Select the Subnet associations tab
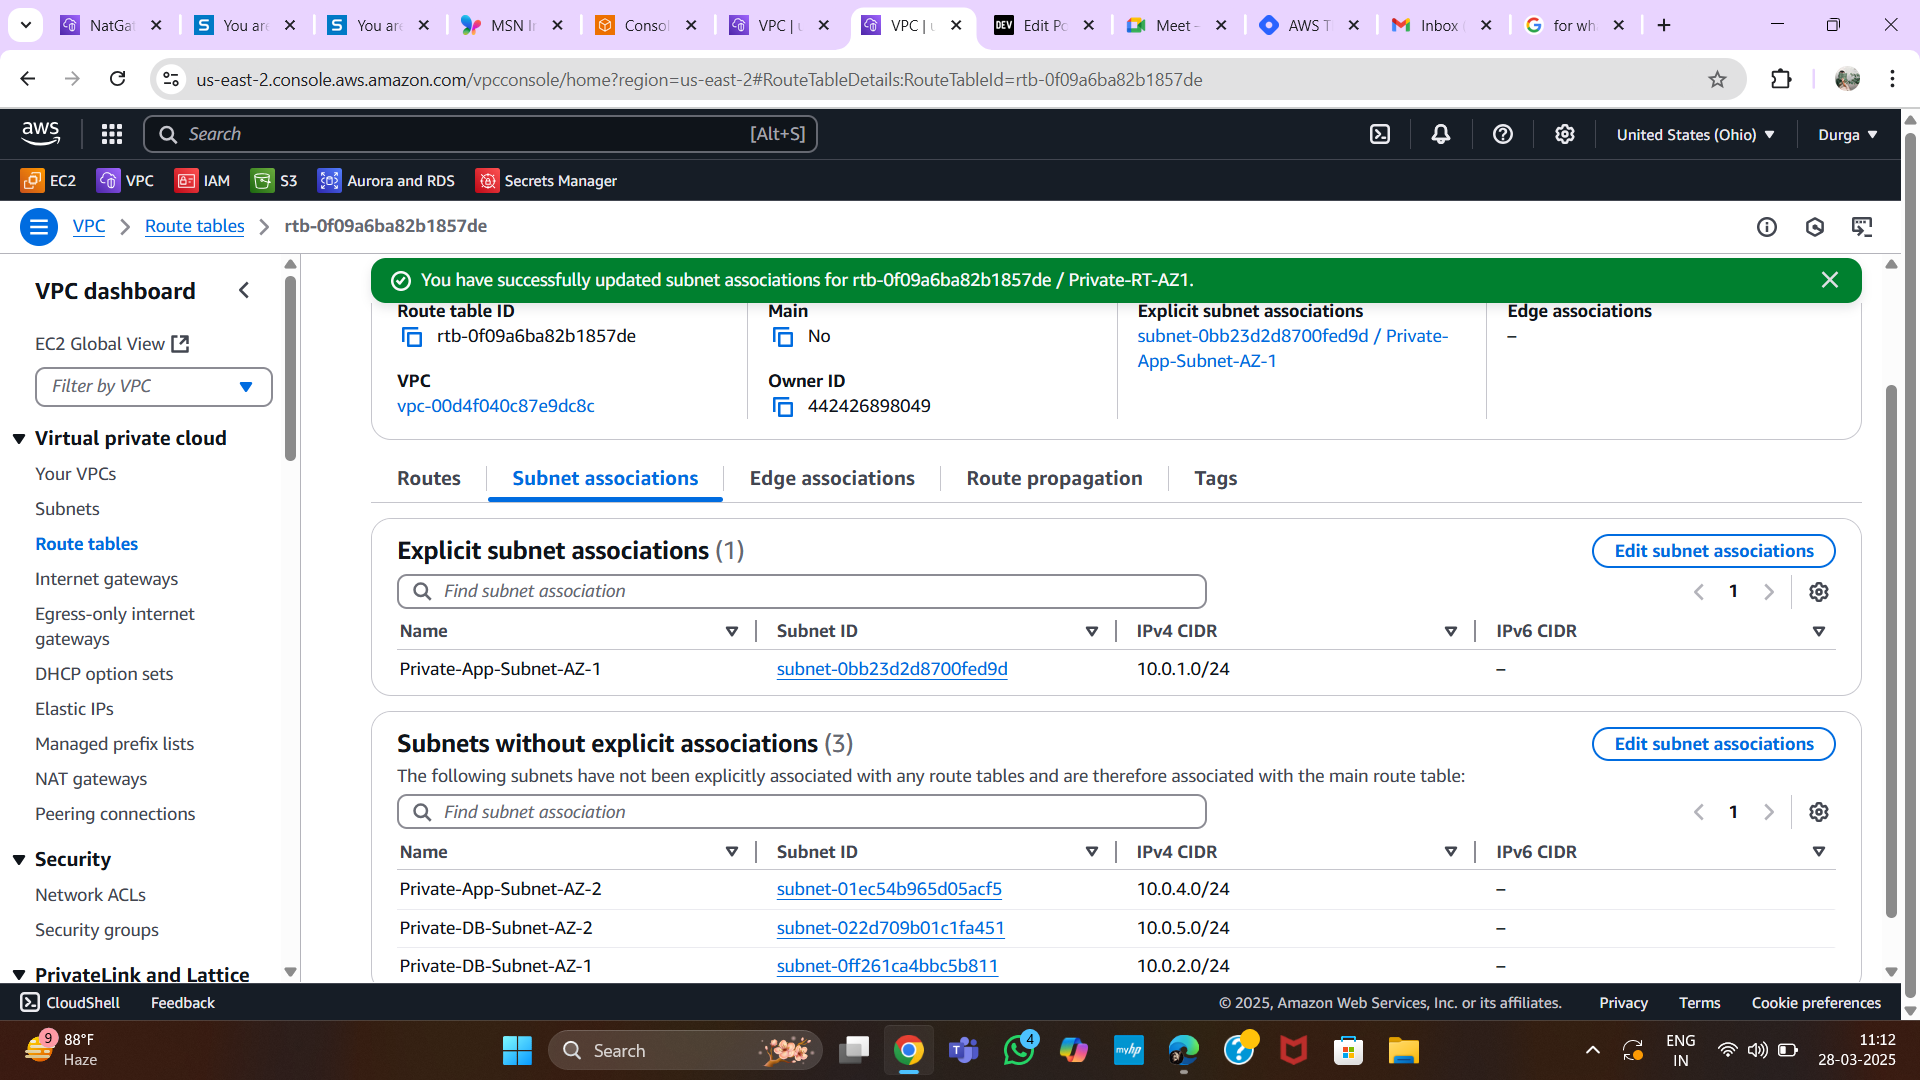The width and height of the screenshot is (1920, 1080). [605, 479]
